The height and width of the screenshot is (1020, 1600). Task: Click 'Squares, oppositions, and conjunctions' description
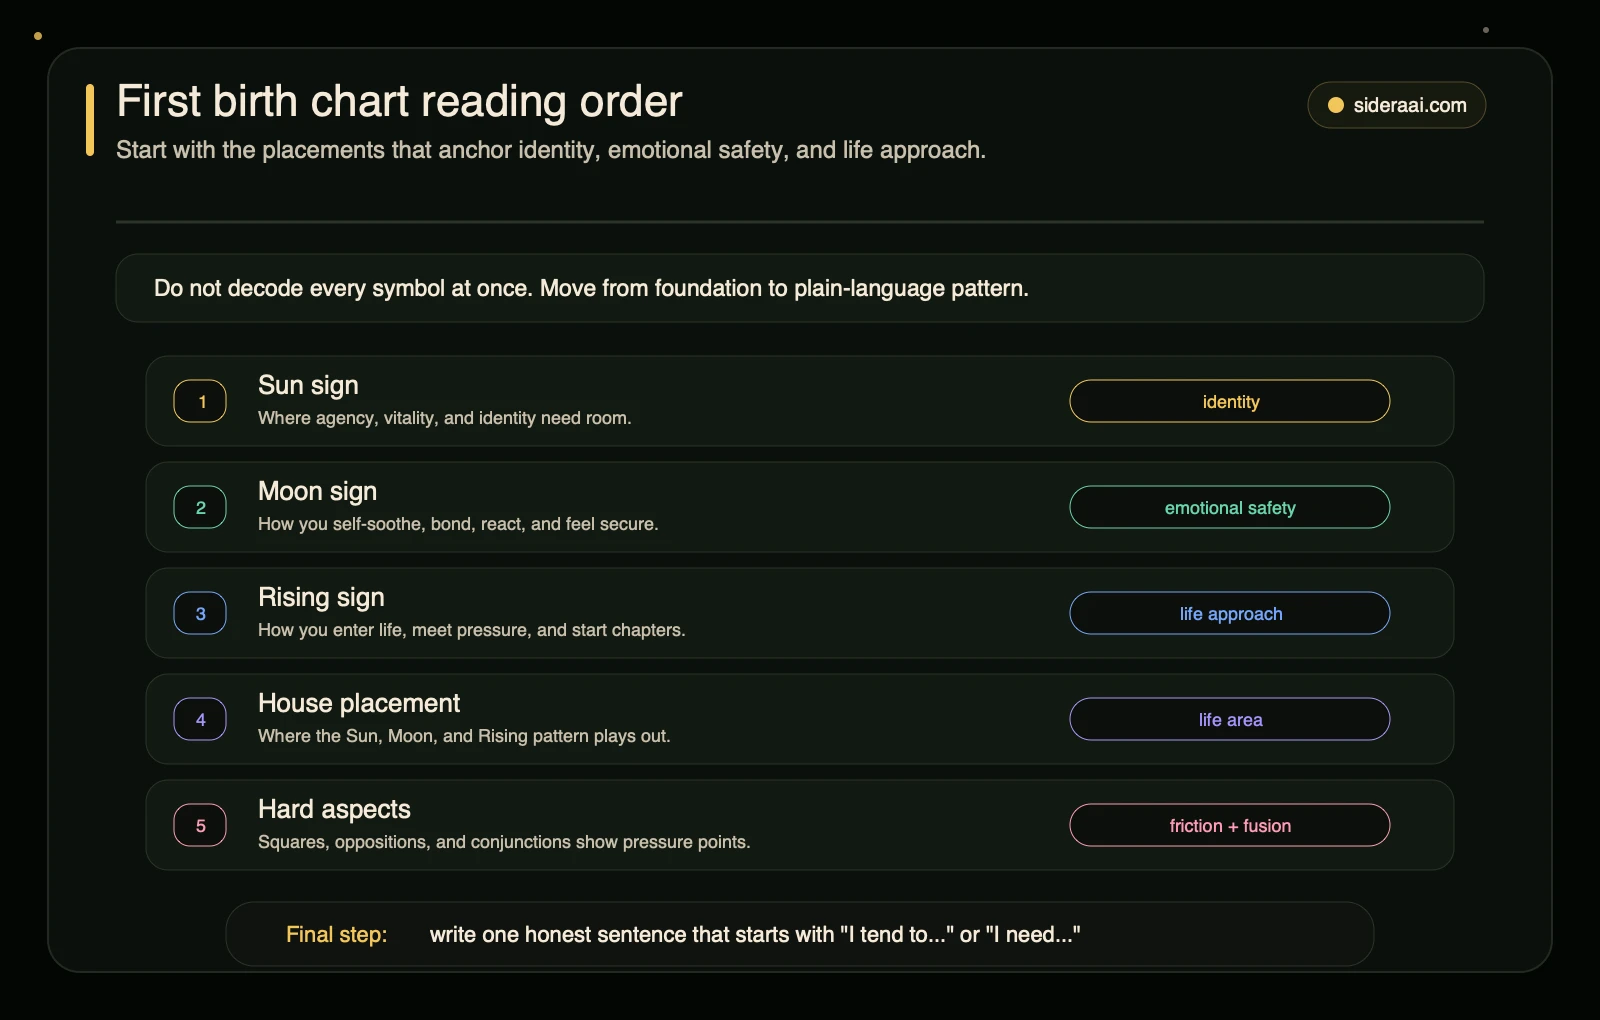[x=504, y=842]
